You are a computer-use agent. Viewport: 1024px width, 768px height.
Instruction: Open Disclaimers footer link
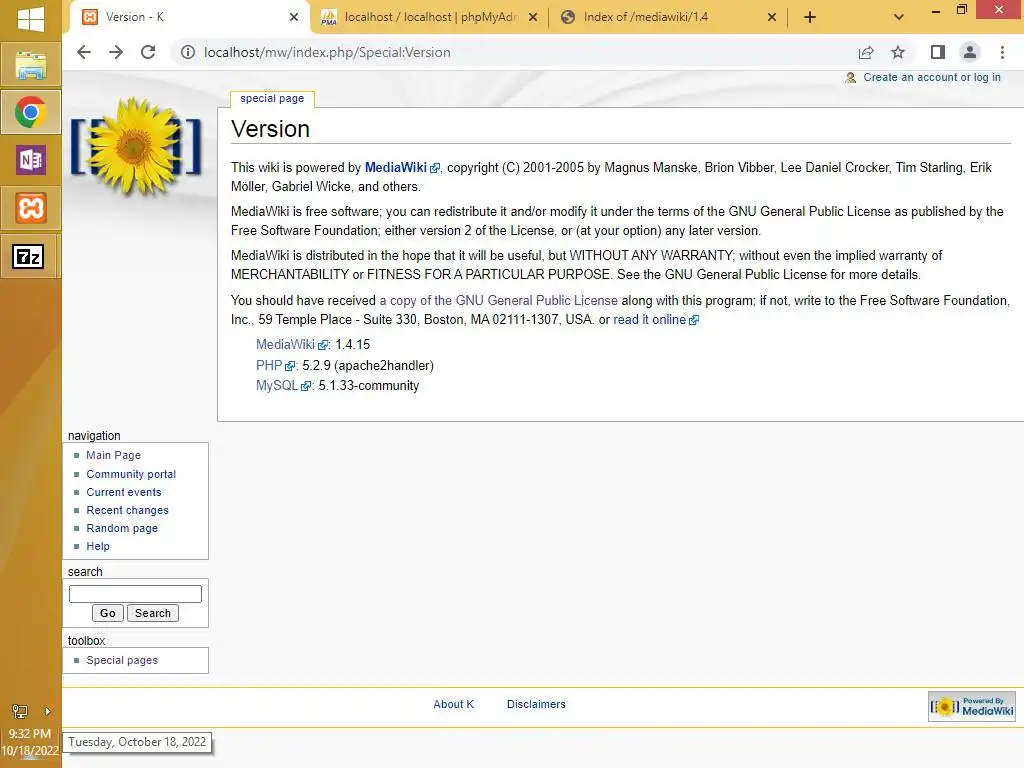click(x=536, y=704)
